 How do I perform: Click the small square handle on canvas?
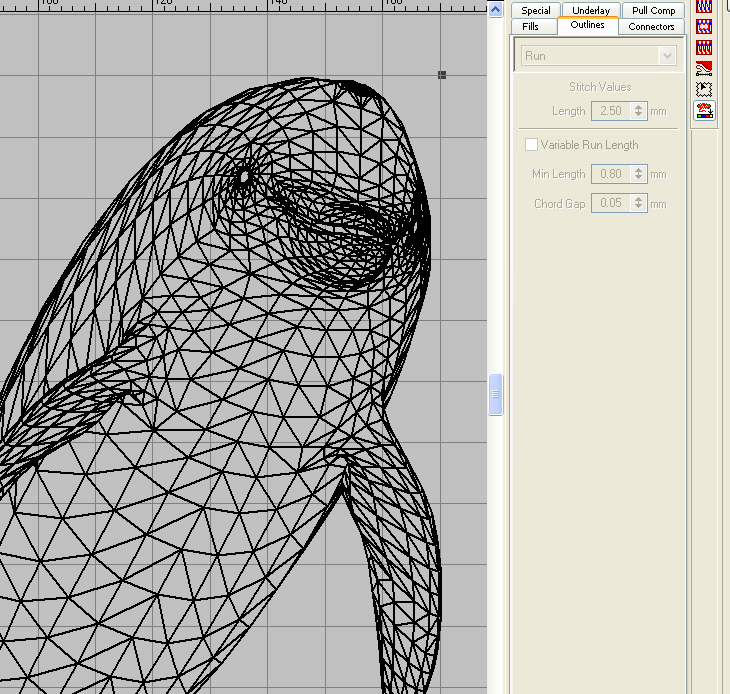click(x=442, y=74)
